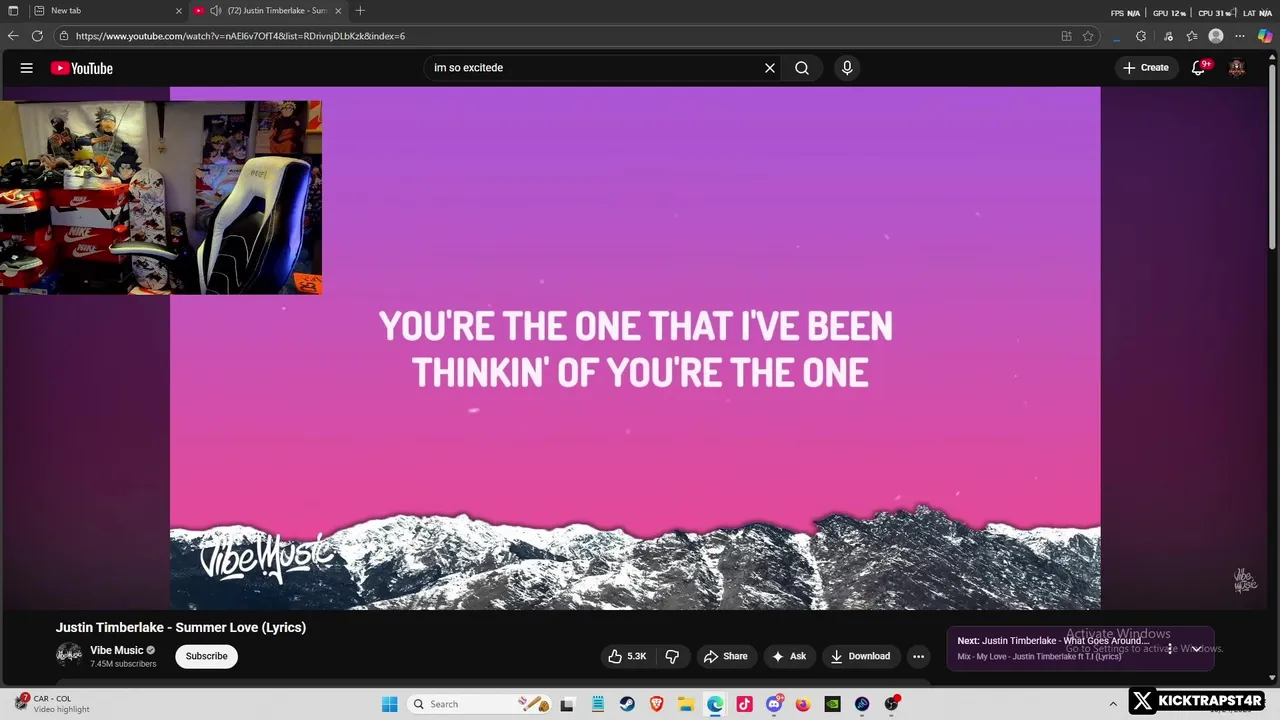
Task: Like the Summer Love video
Action: coord(628,656)
